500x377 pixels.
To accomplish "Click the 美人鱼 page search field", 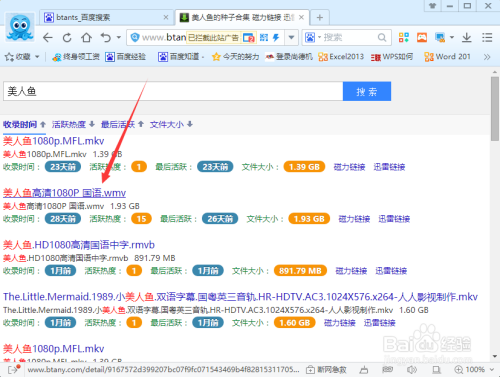I will coord(173,91).
